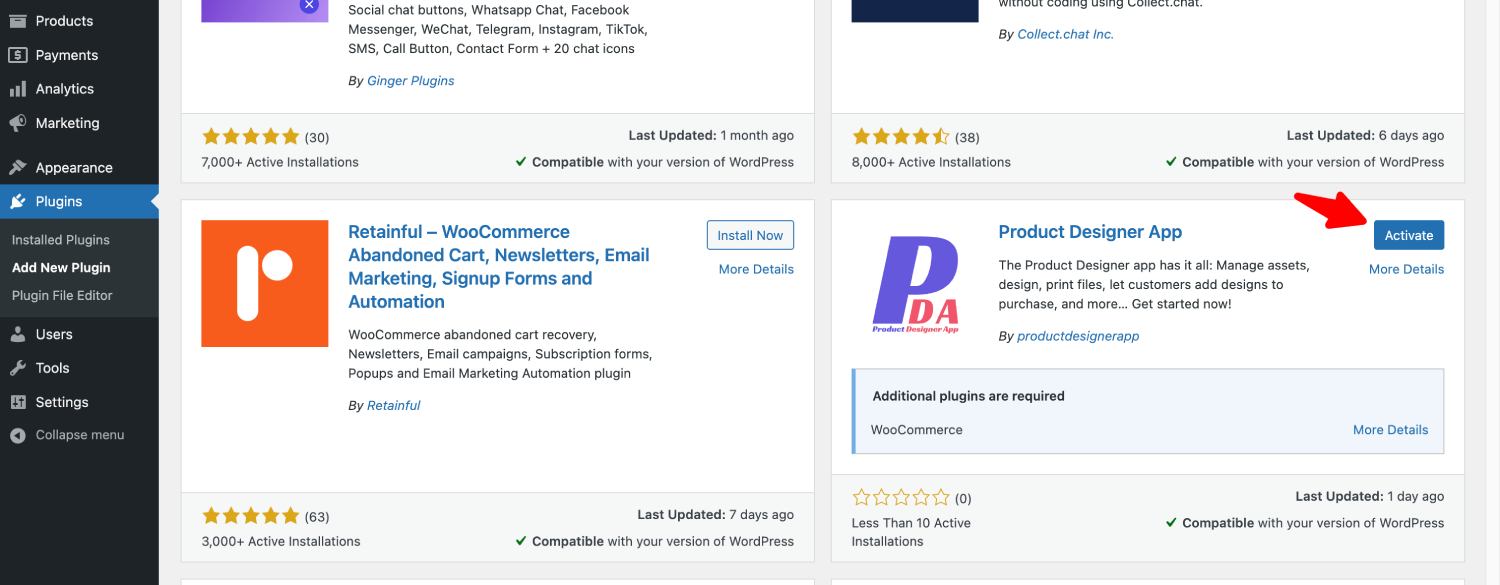The height and width of the screenshot is (585, 1500).
Task: Click the Retainful orange logo thumbnail
Action: point(265,284)
